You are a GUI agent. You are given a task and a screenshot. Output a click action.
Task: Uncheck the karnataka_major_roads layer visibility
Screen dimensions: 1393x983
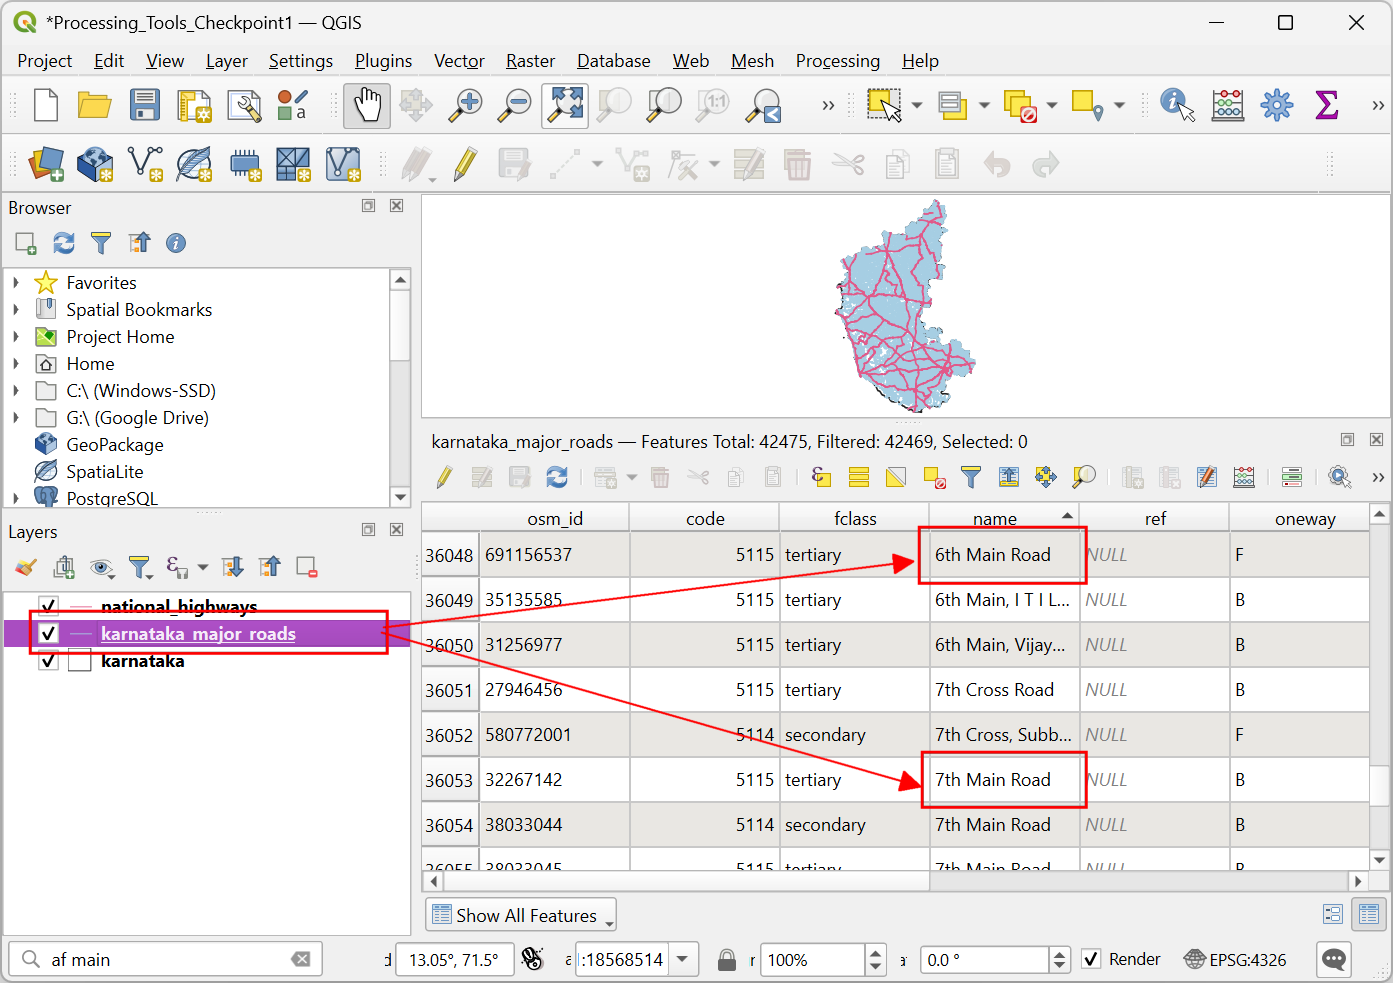[x=48, y=633]
